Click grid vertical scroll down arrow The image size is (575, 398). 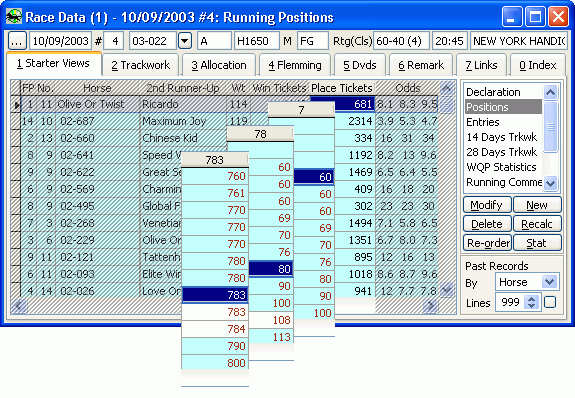[x=447, y=290]
